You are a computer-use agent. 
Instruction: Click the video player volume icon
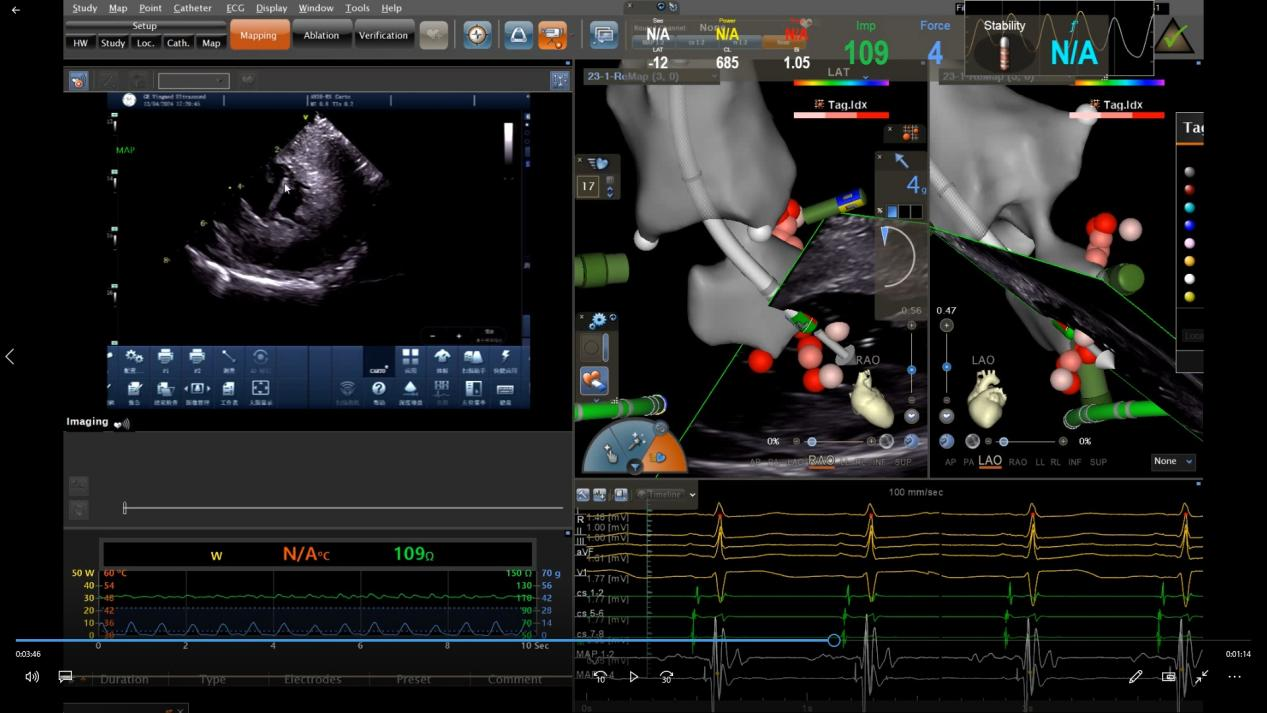[32, 677]
